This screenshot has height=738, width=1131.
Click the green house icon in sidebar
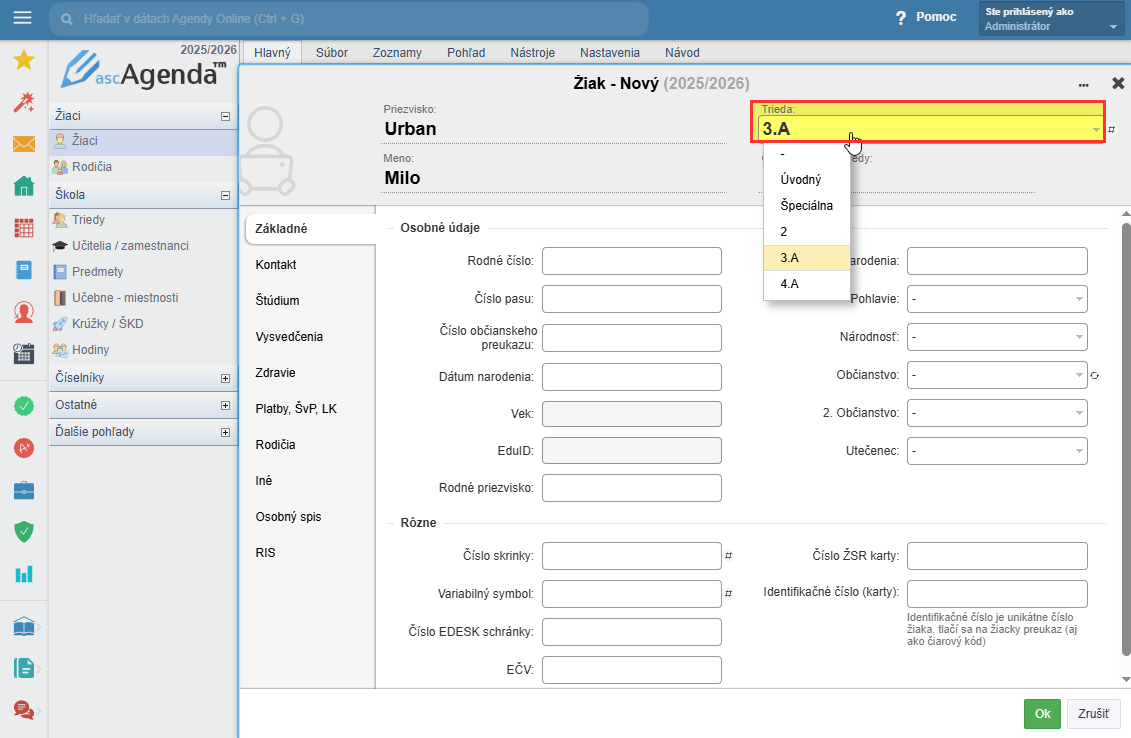tap(23, 186)
